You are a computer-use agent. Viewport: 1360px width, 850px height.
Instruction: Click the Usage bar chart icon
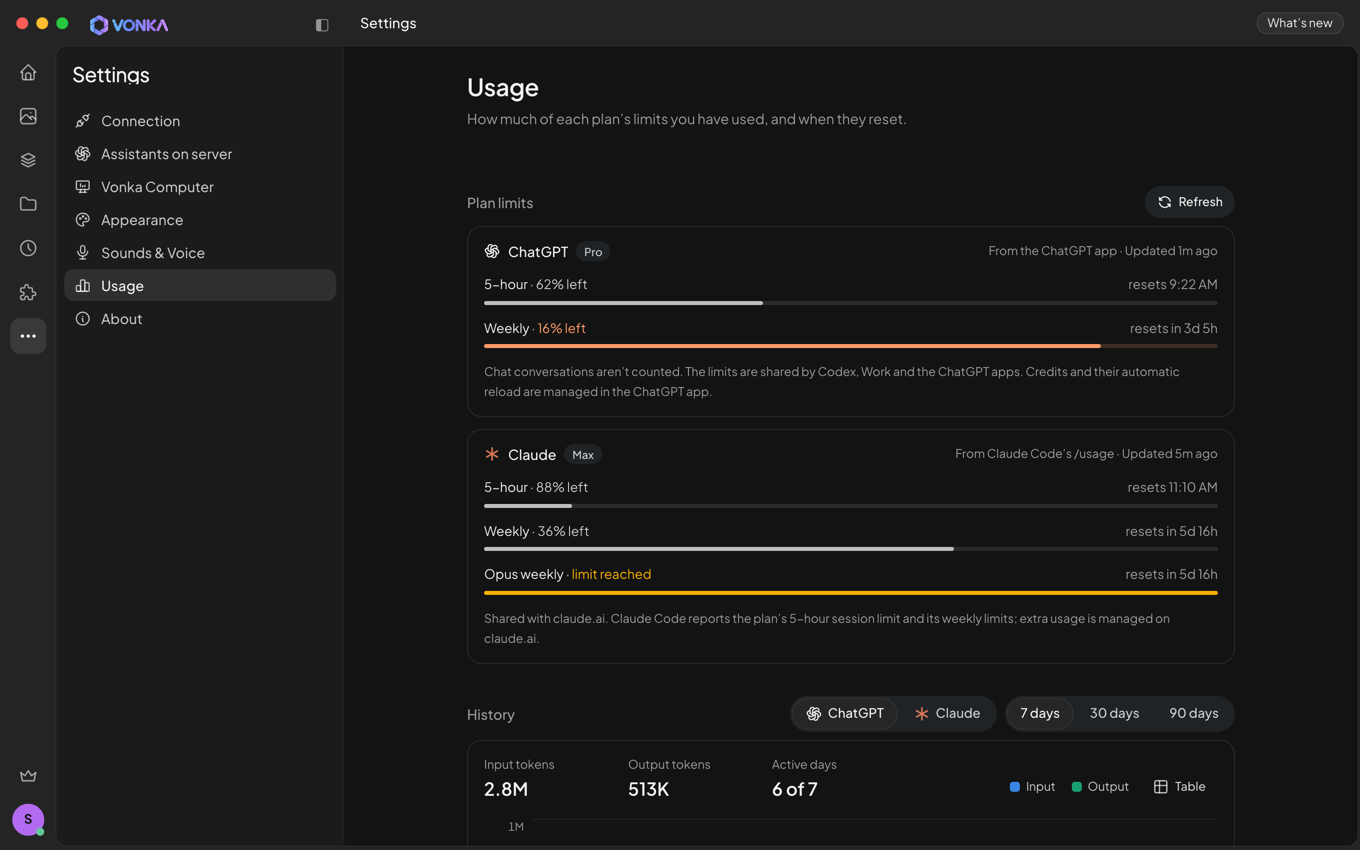tap(83, 286)
